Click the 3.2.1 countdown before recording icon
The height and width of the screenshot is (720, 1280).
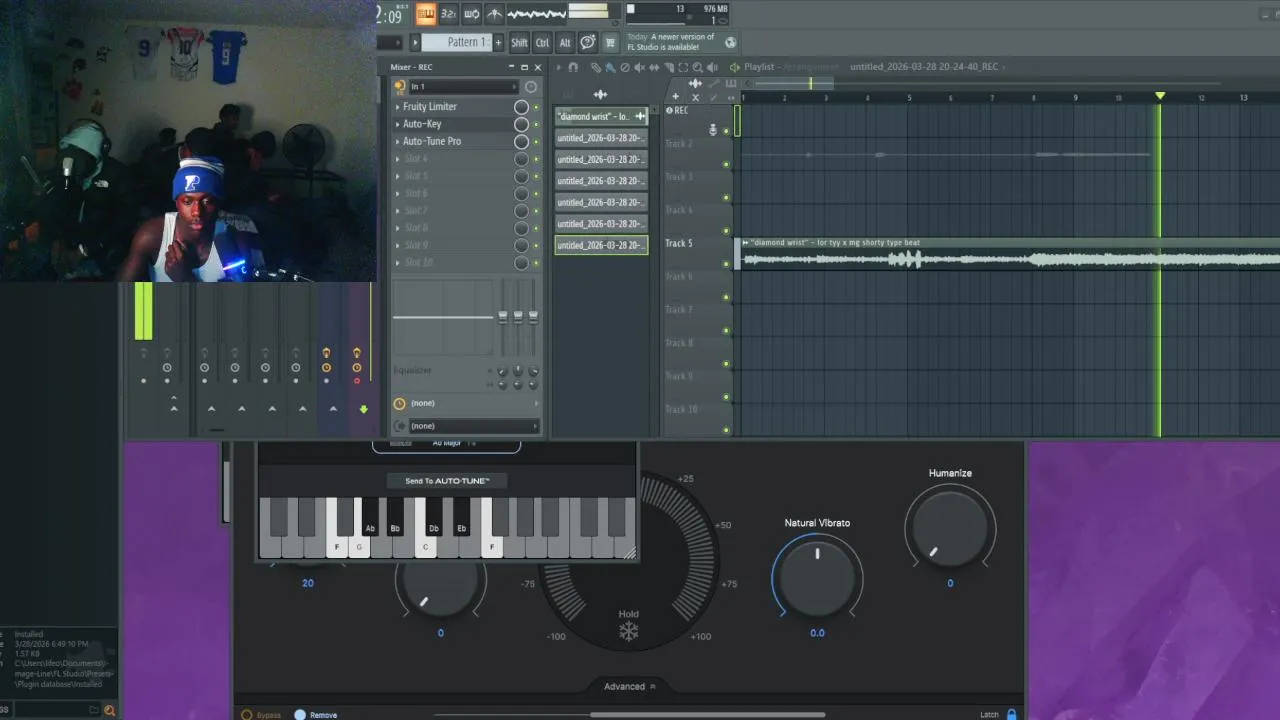tap(449, 14)
